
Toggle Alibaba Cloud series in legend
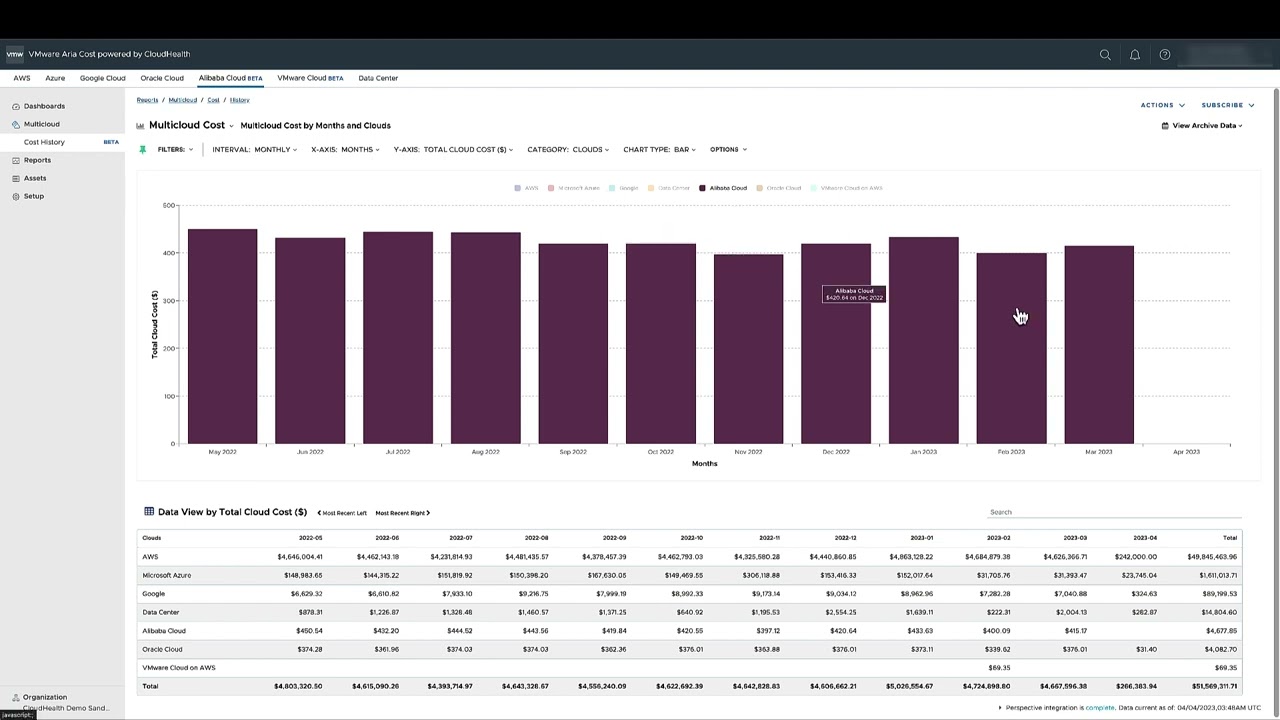pos(723,188)
